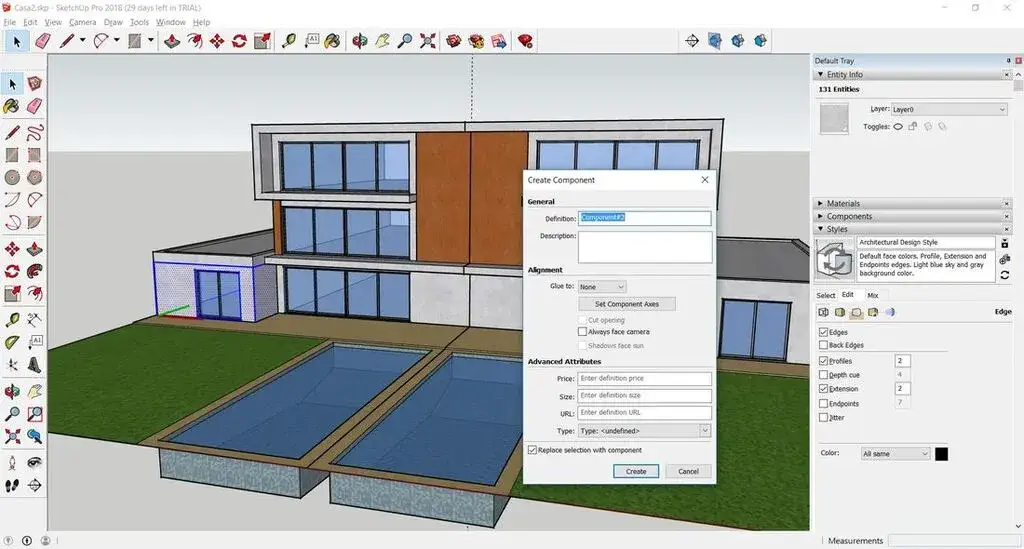Click the Send to LayOut icon

[x=499, y=41]
